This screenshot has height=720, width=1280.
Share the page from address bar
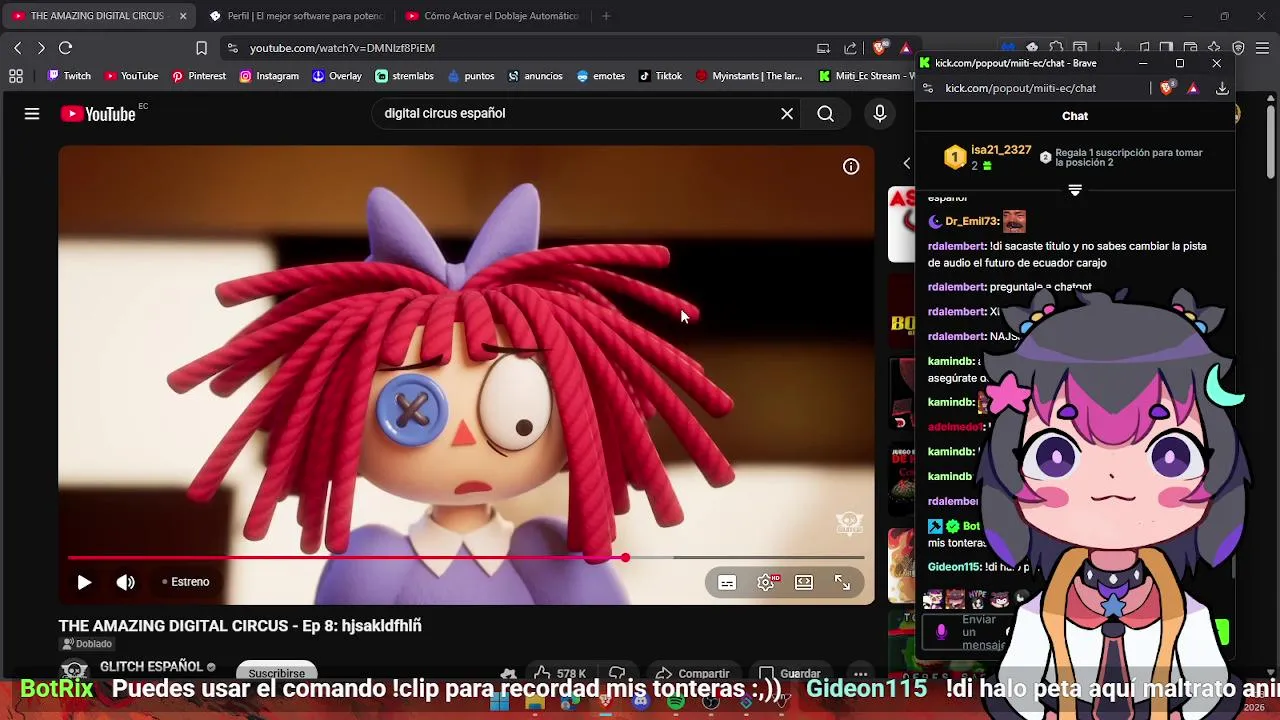850,48
